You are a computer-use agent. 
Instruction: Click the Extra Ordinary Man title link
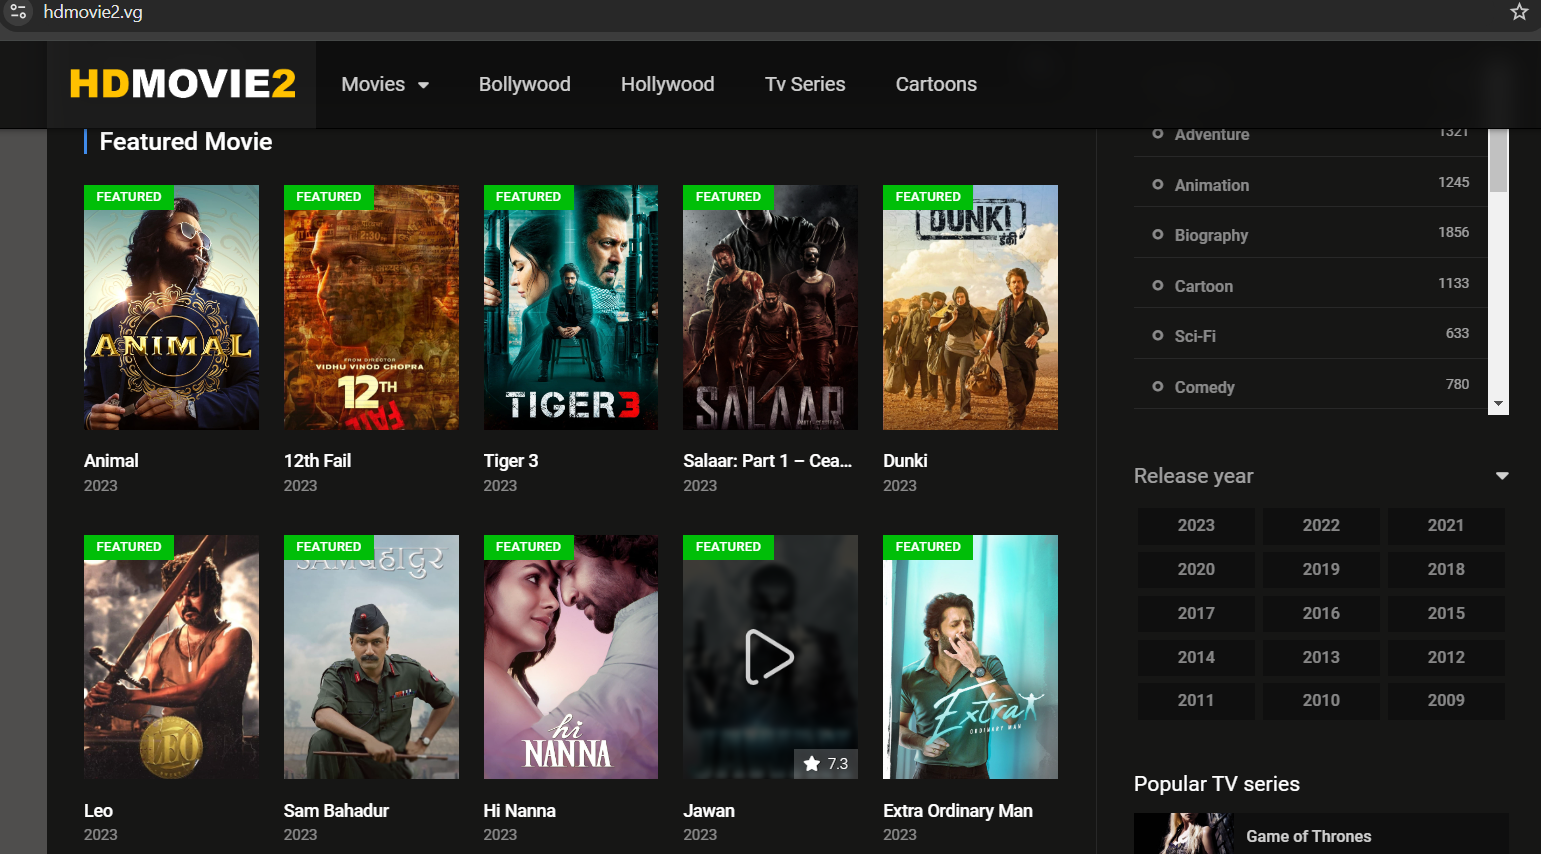click(x=958, y=811)
